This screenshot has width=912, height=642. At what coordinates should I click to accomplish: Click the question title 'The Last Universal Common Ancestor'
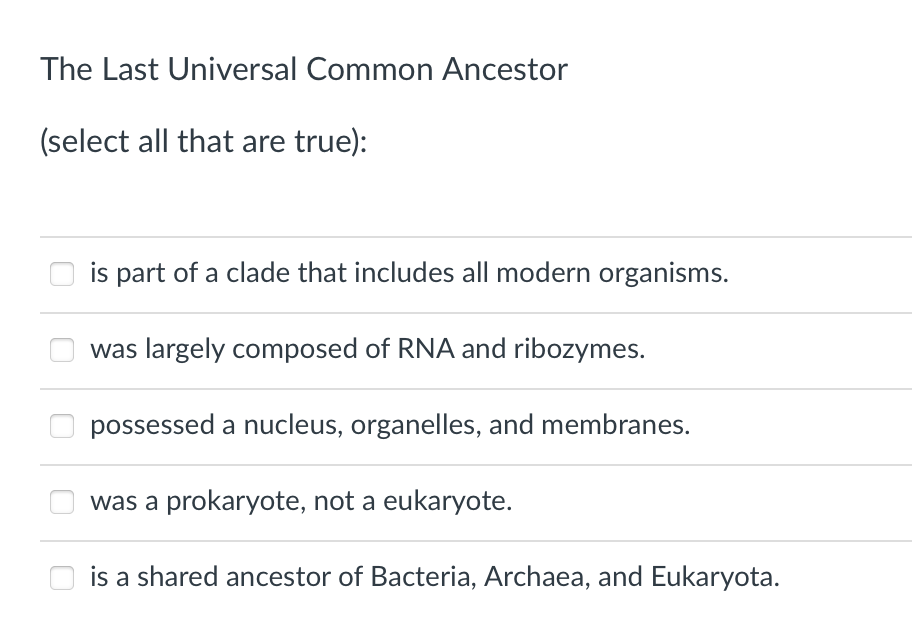pyautogui.click(x=303, y=69)
